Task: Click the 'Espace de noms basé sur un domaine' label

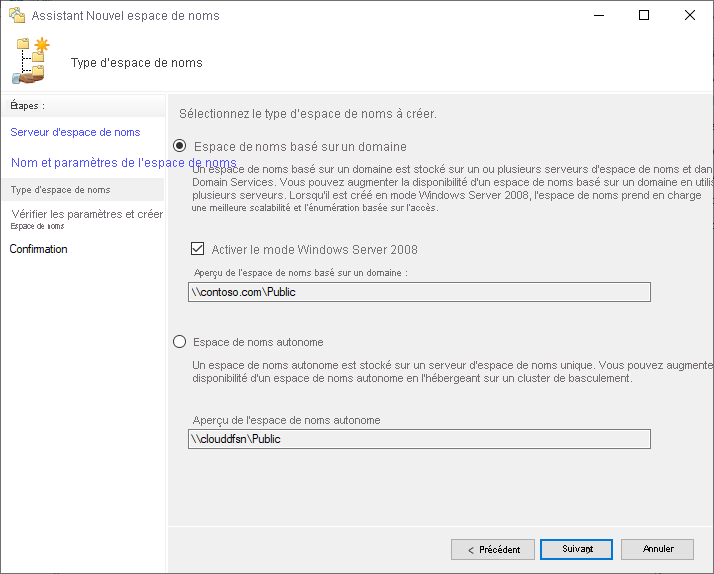Action: 300,147
